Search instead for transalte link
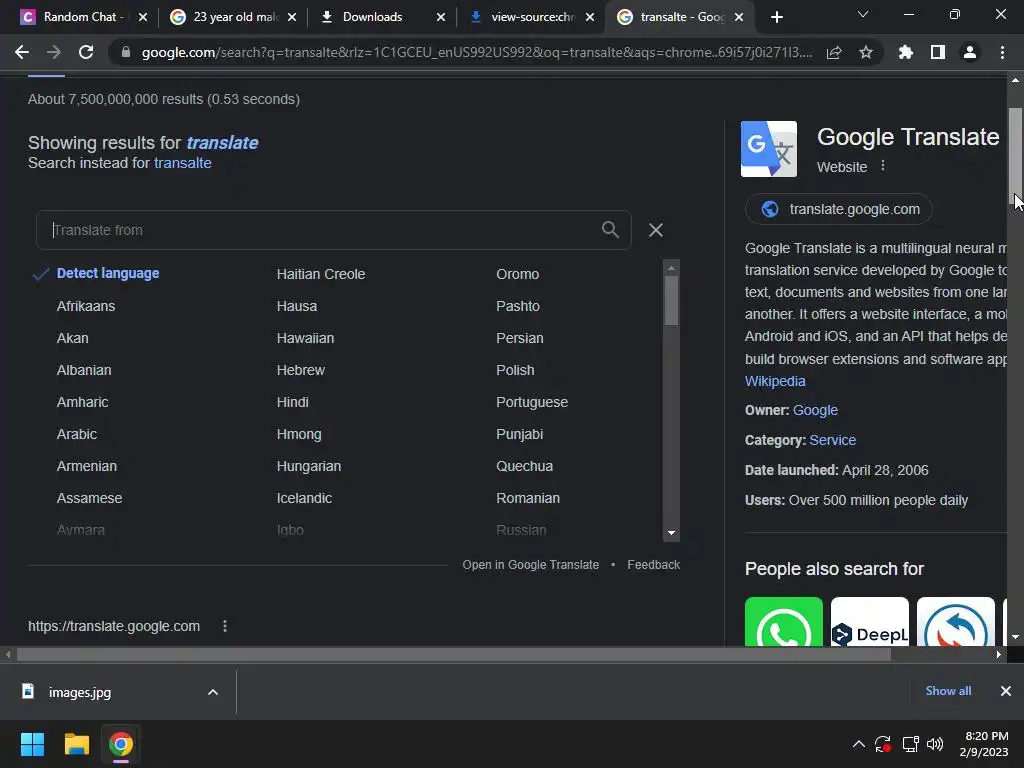The height and width of the screenshot is (768, 1024). point(182,163)
